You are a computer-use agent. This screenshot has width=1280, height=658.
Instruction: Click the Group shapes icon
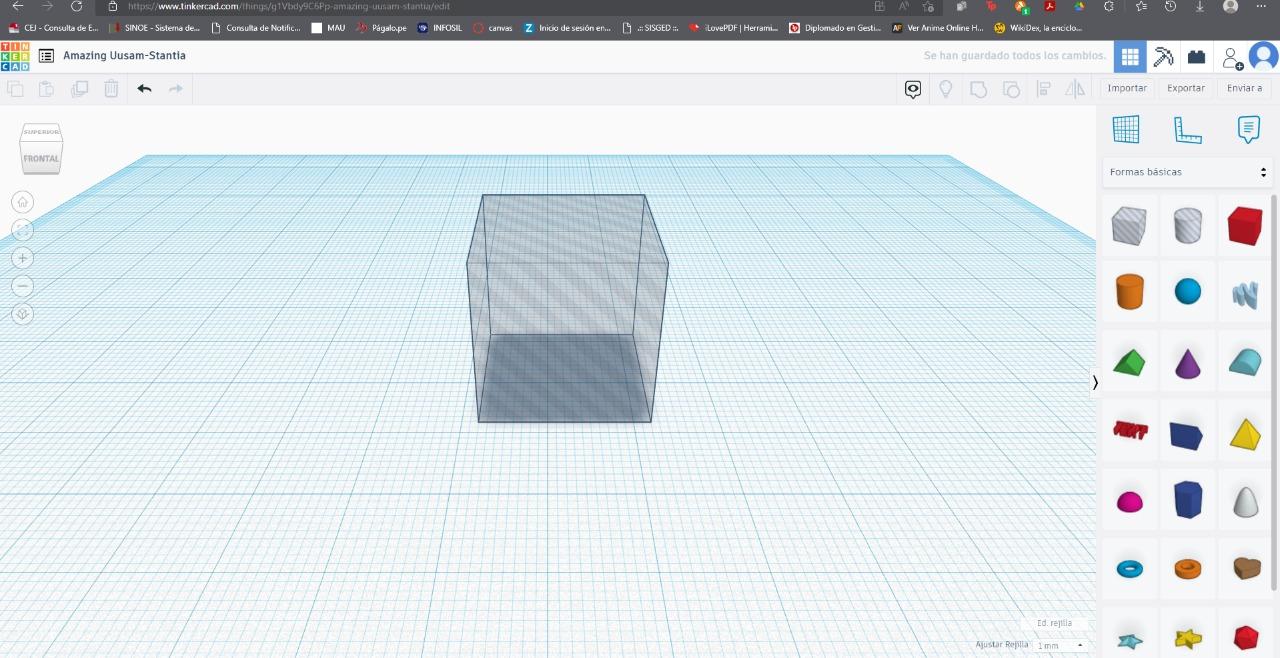[978, 89]
